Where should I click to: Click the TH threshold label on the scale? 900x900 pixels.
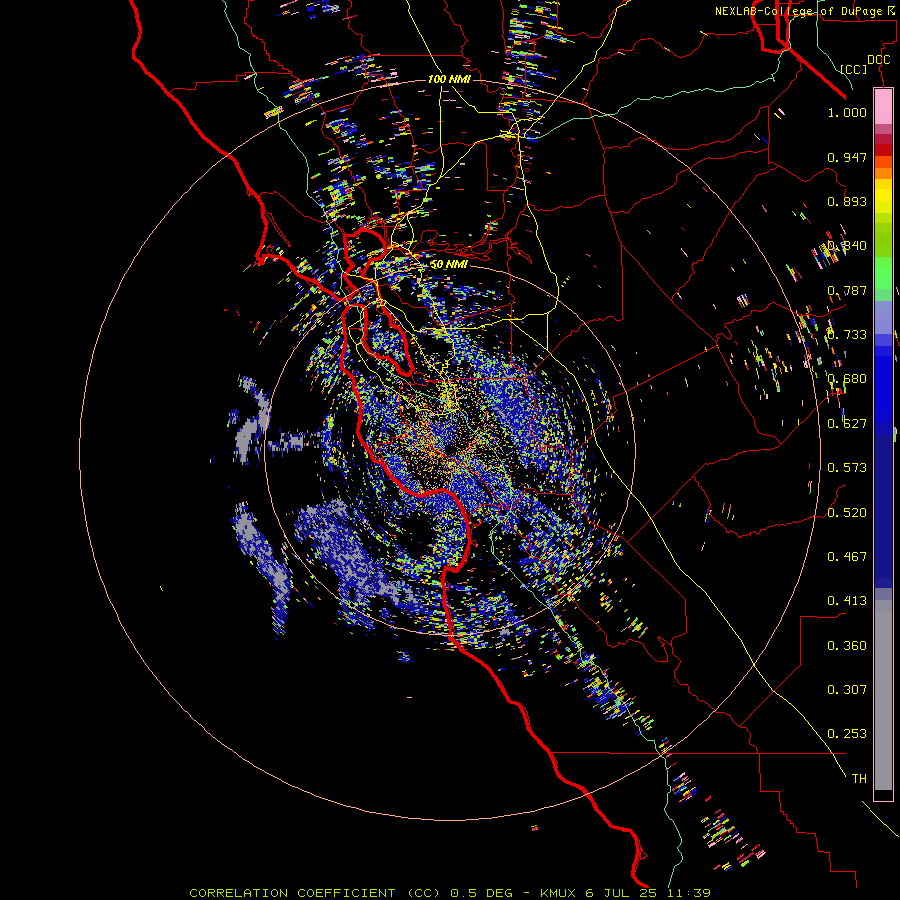(859, 779)
